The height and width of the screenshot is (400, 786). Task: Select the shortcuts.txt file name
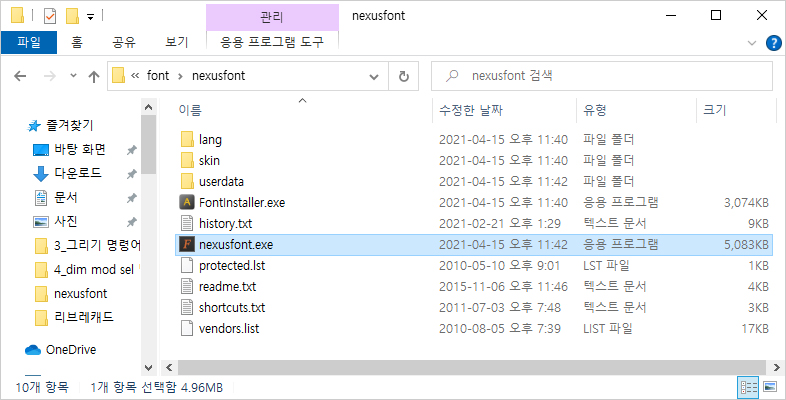coord(232,307)
